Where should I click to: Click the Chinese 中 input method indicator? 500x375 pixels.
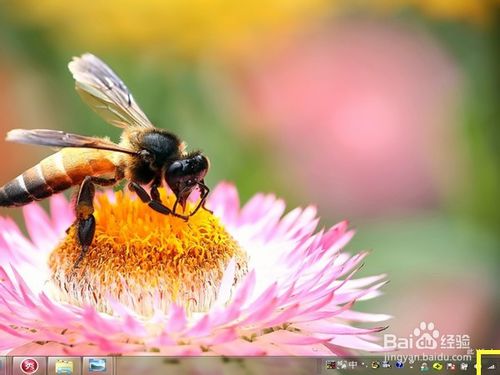click(x=353, y=365)
